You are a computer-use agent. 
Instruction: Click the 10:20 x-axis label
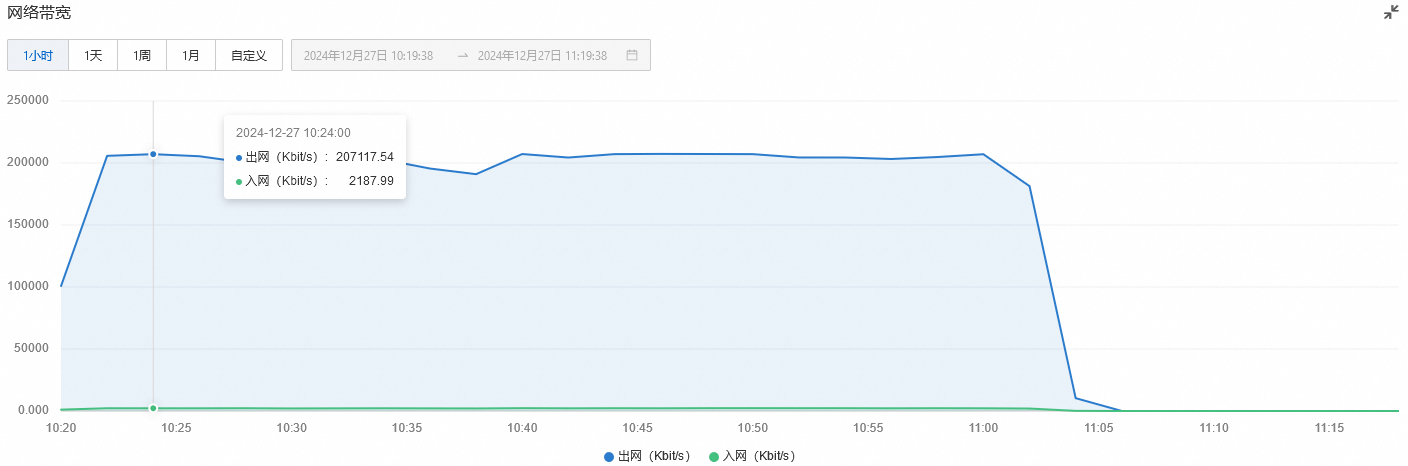click(x=61, y=428)
